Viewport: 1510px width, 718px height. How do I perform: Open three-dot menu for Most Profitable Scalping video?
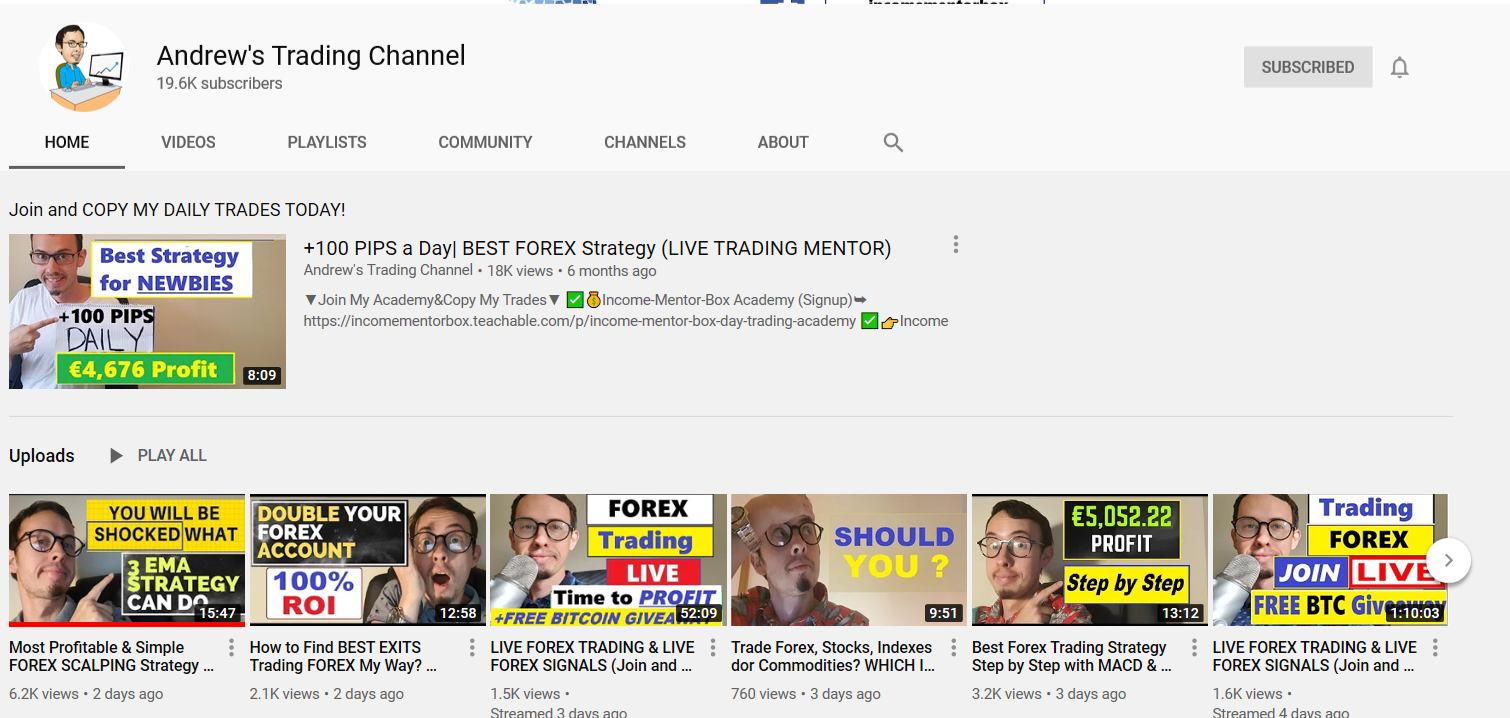(231, 648)
